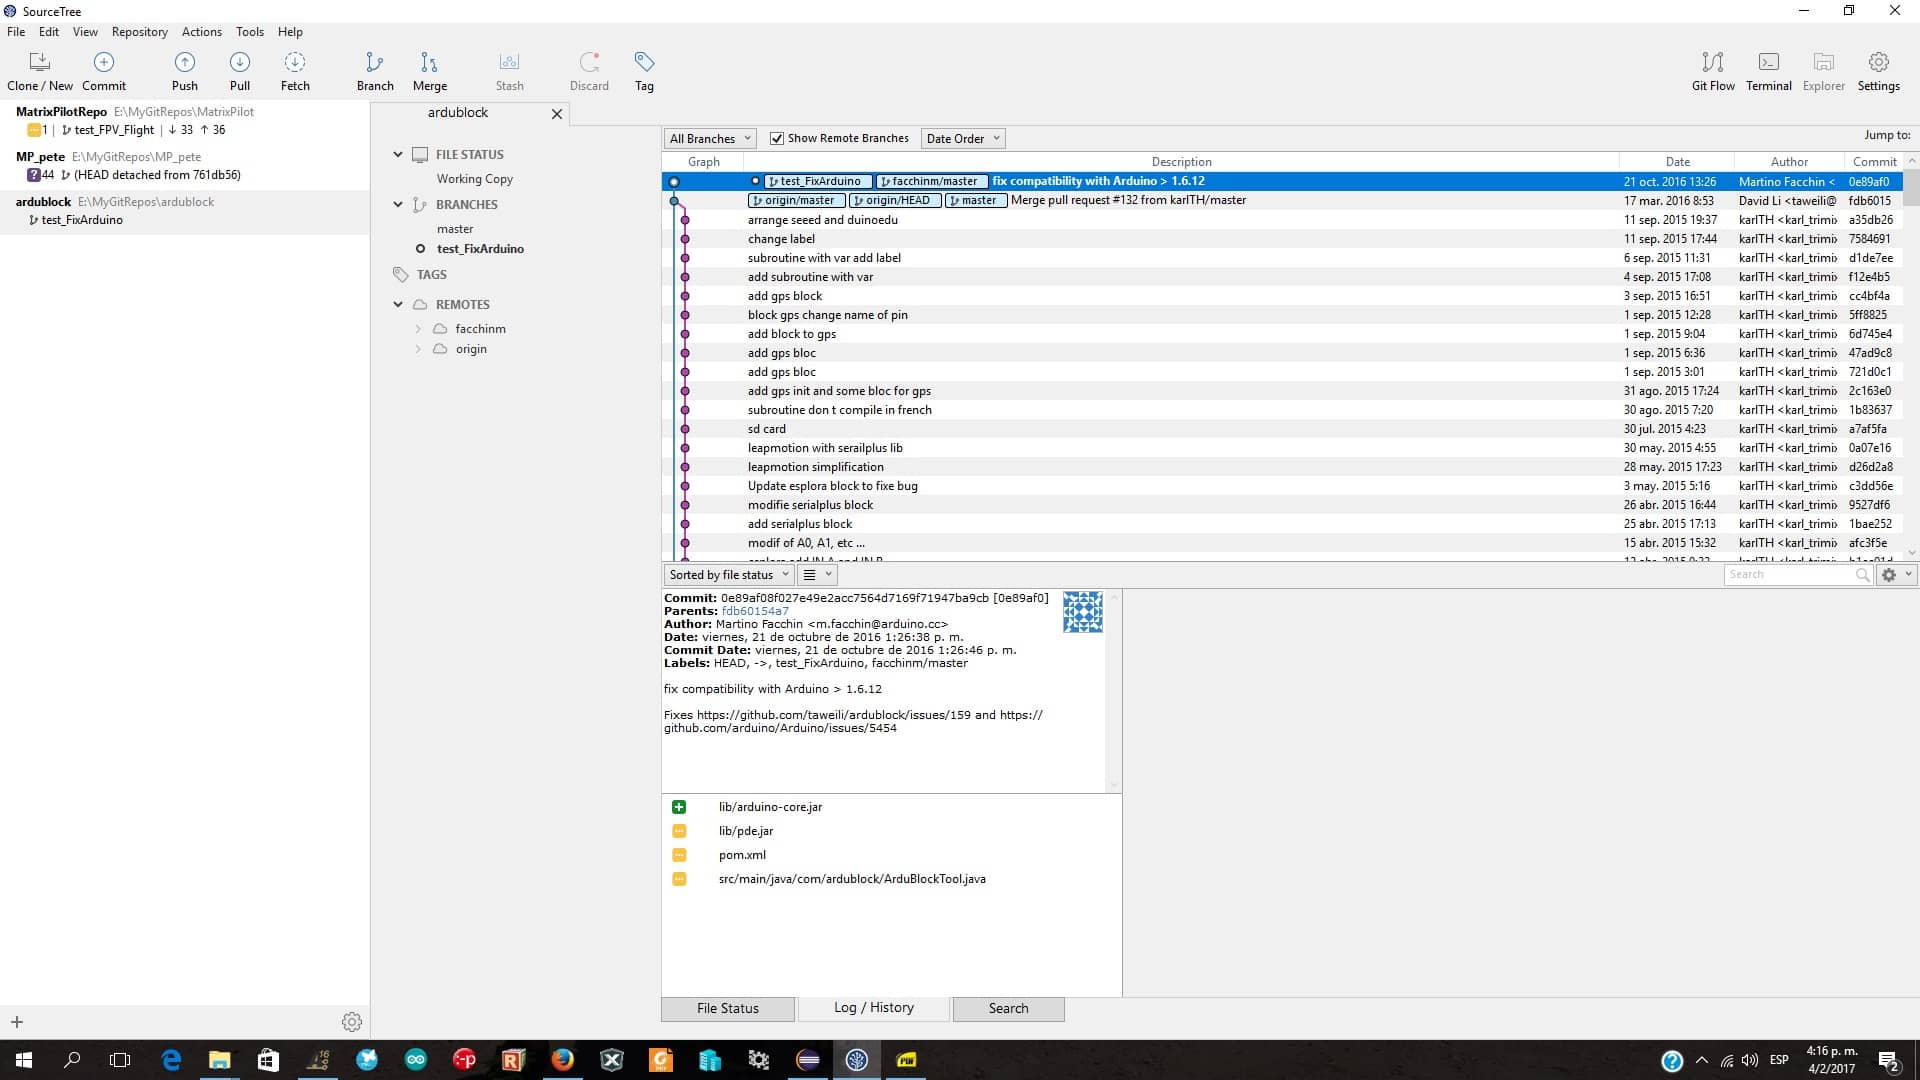1920x1080 pixels.
Task: Collapse the BRANCHES section
Action: pyautogui.click(x=398, y=205)
